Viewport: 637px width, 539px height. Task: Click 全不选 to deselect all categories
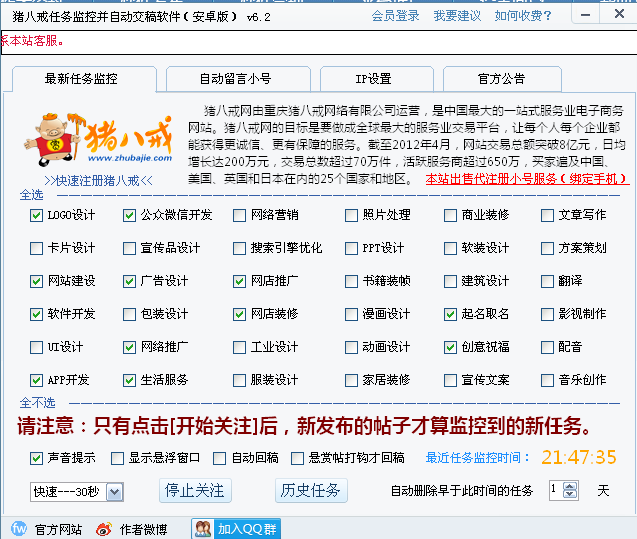click(x=37, y=403)
